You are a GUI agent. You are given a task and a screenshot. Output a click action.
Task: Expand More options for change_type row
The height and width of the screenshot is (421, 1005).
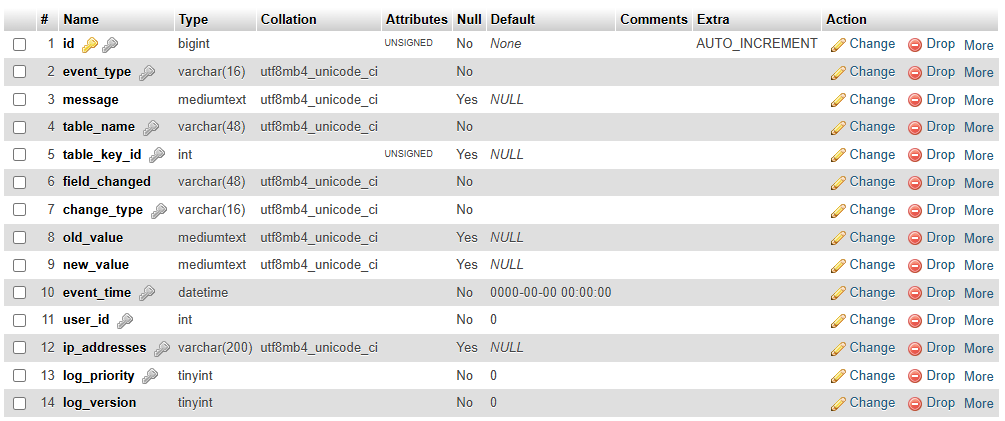coord(978,210)
